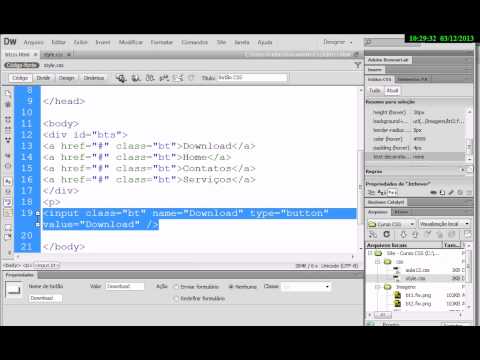Click the open documents icon in coding toolbar
This screenshot has width=480, height=360.
(x=8, y=93)
